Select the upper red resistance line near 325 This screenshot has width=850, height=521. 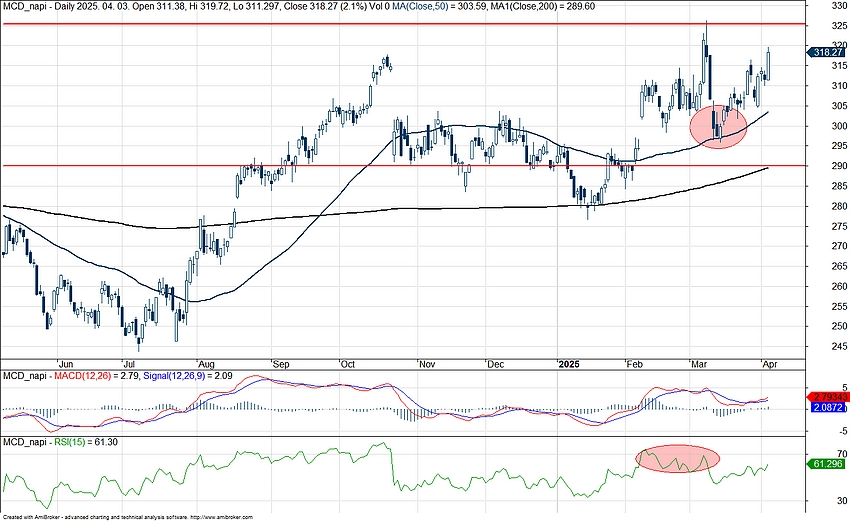pos(400,24)
